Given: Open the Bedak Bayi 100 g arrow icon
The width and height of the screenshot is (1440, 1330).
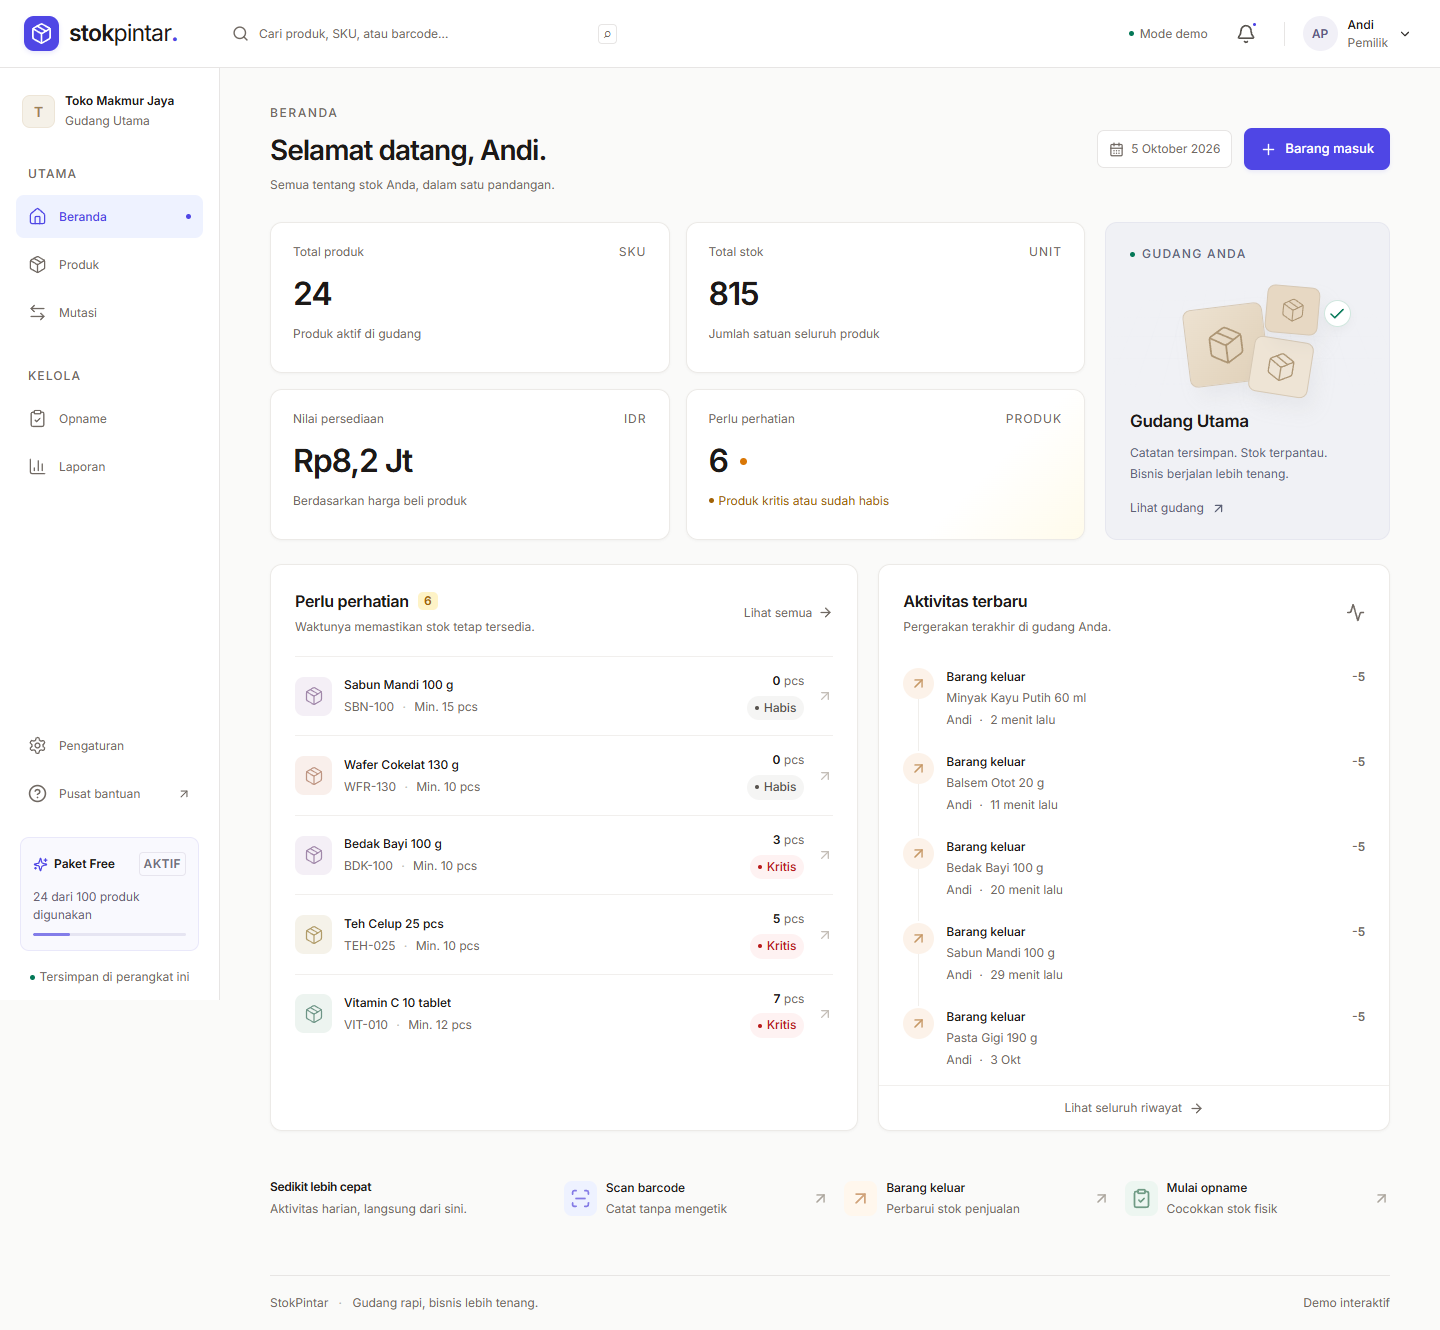Looking at the screenshot, I should coord(825,855).
